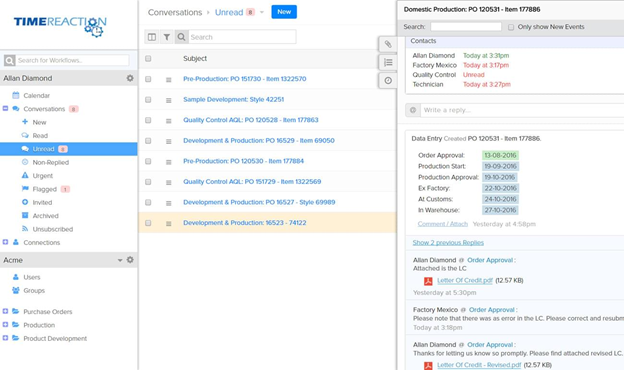Screen dimensions: 624x370
Task: Click drag handle for Development & Production: 16523 - 74122
Action: point(169,224)
